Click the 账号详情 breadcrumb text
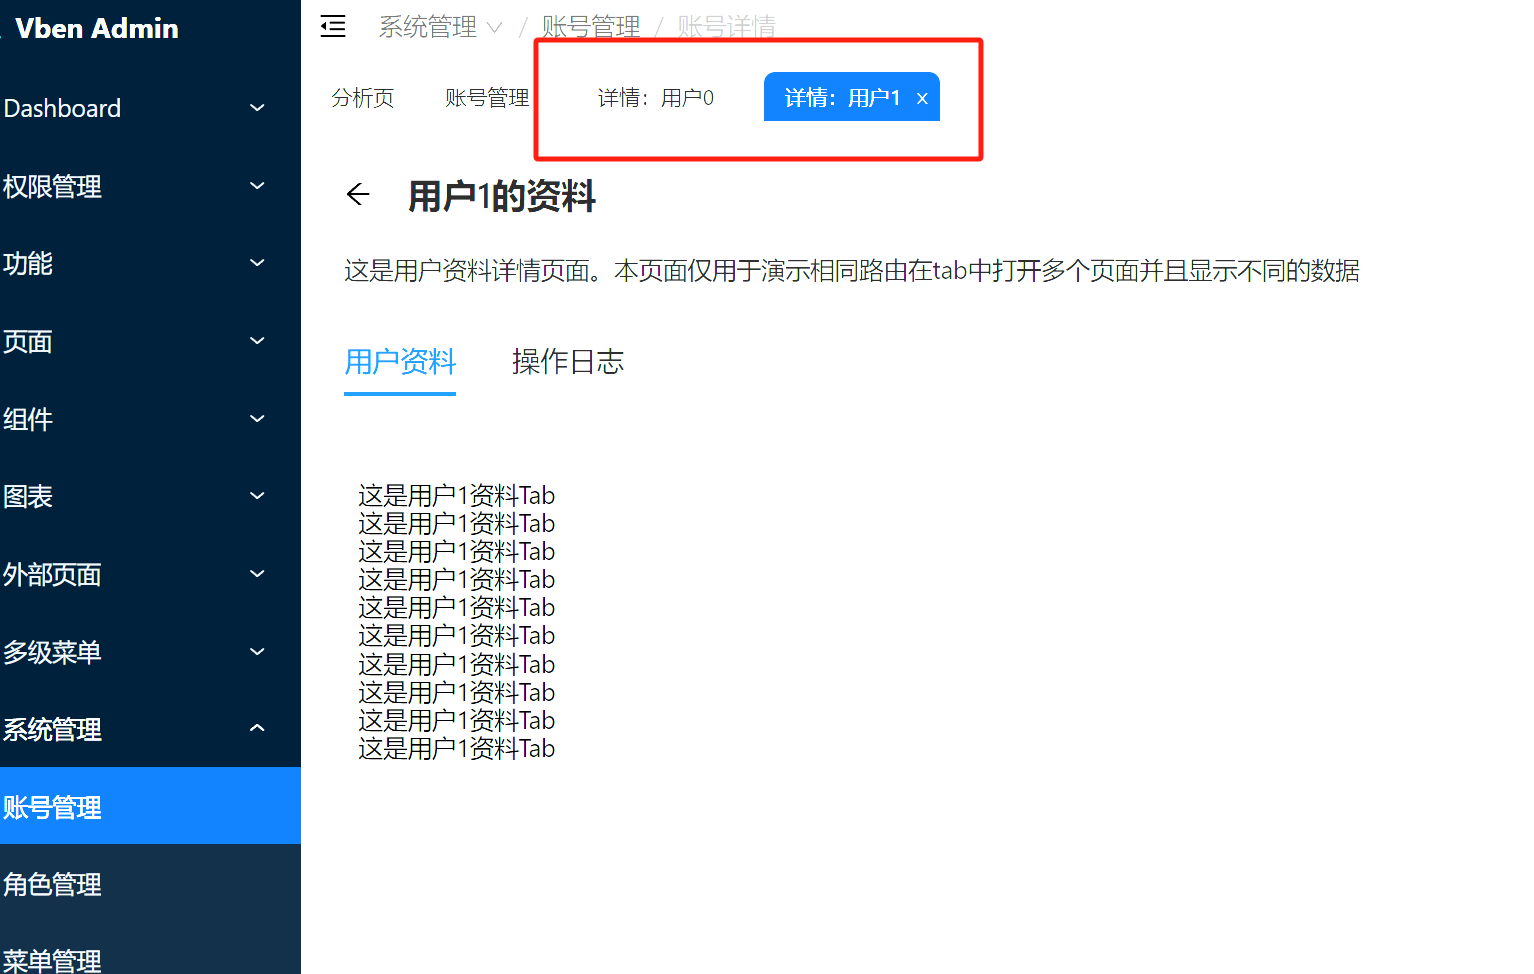 [x=725, y=27]
